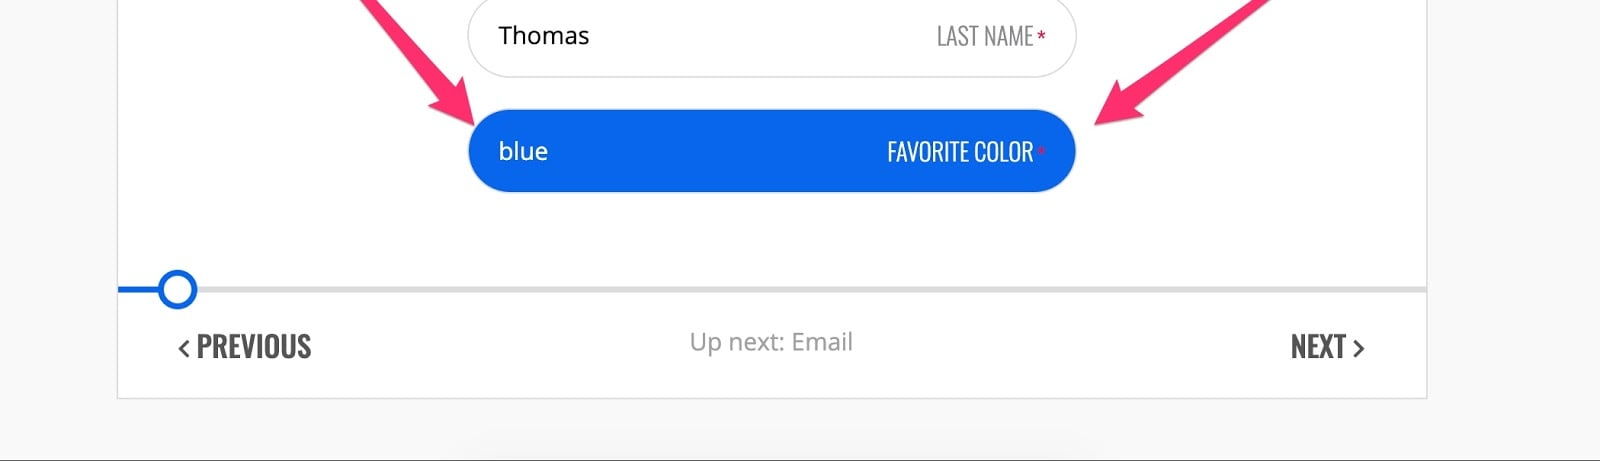Click the red asterisk after LAST NAME
Image resolution: width=1600 pixels, height=461 pixels.
click(1042, 36)
